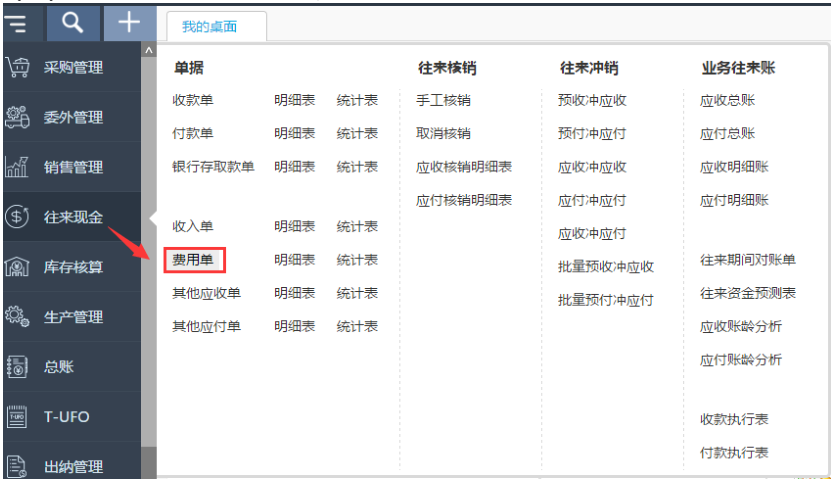Open 取消核销
The width and height of the screenshot is (831, 480).
444,134
